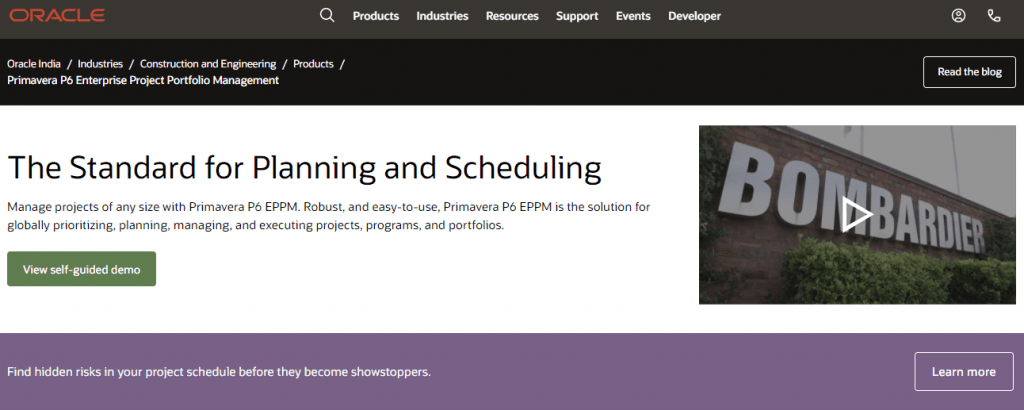Open the Developer menu

click(x=694, y=16)
